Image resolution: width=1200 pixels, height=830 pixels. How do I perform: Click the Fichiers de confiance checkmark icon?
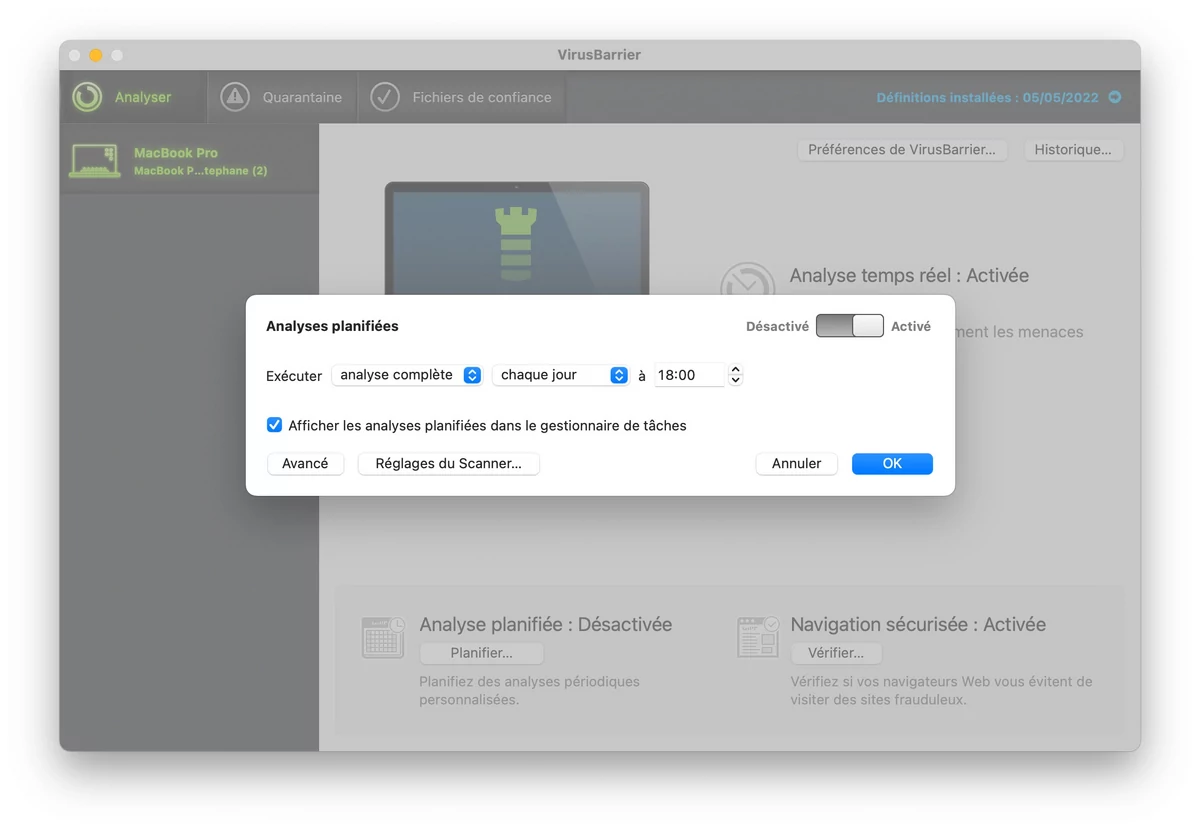pos(385,97)
